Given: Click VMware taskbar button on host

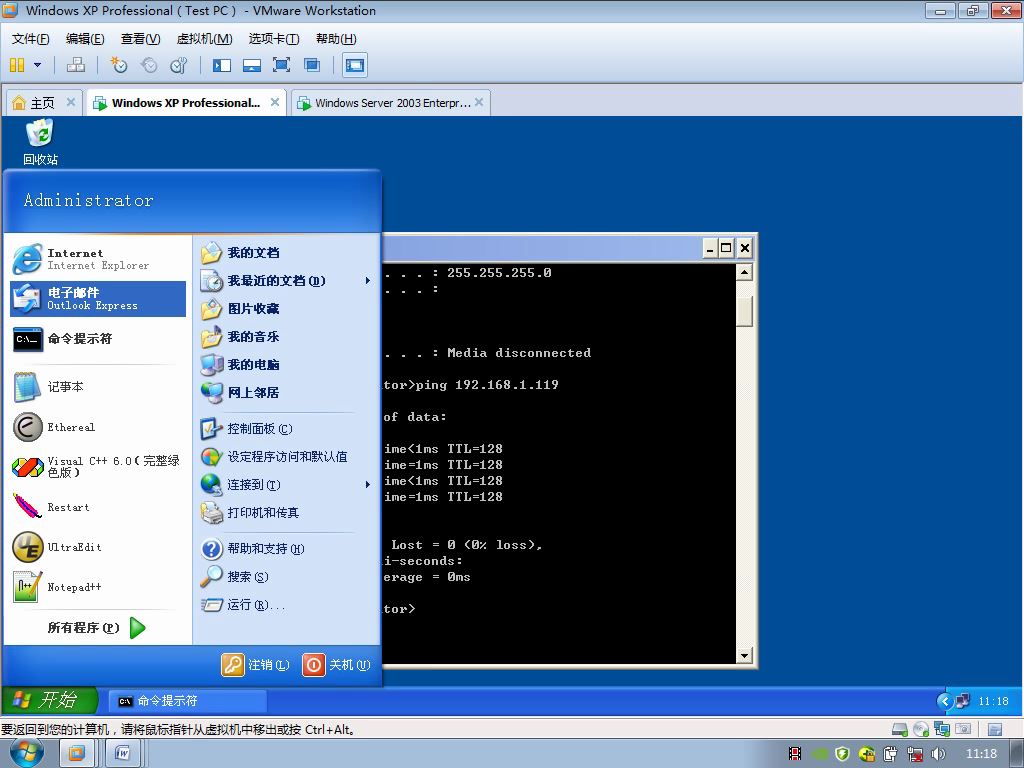Looking at the screenshot, I should [76, 753].
